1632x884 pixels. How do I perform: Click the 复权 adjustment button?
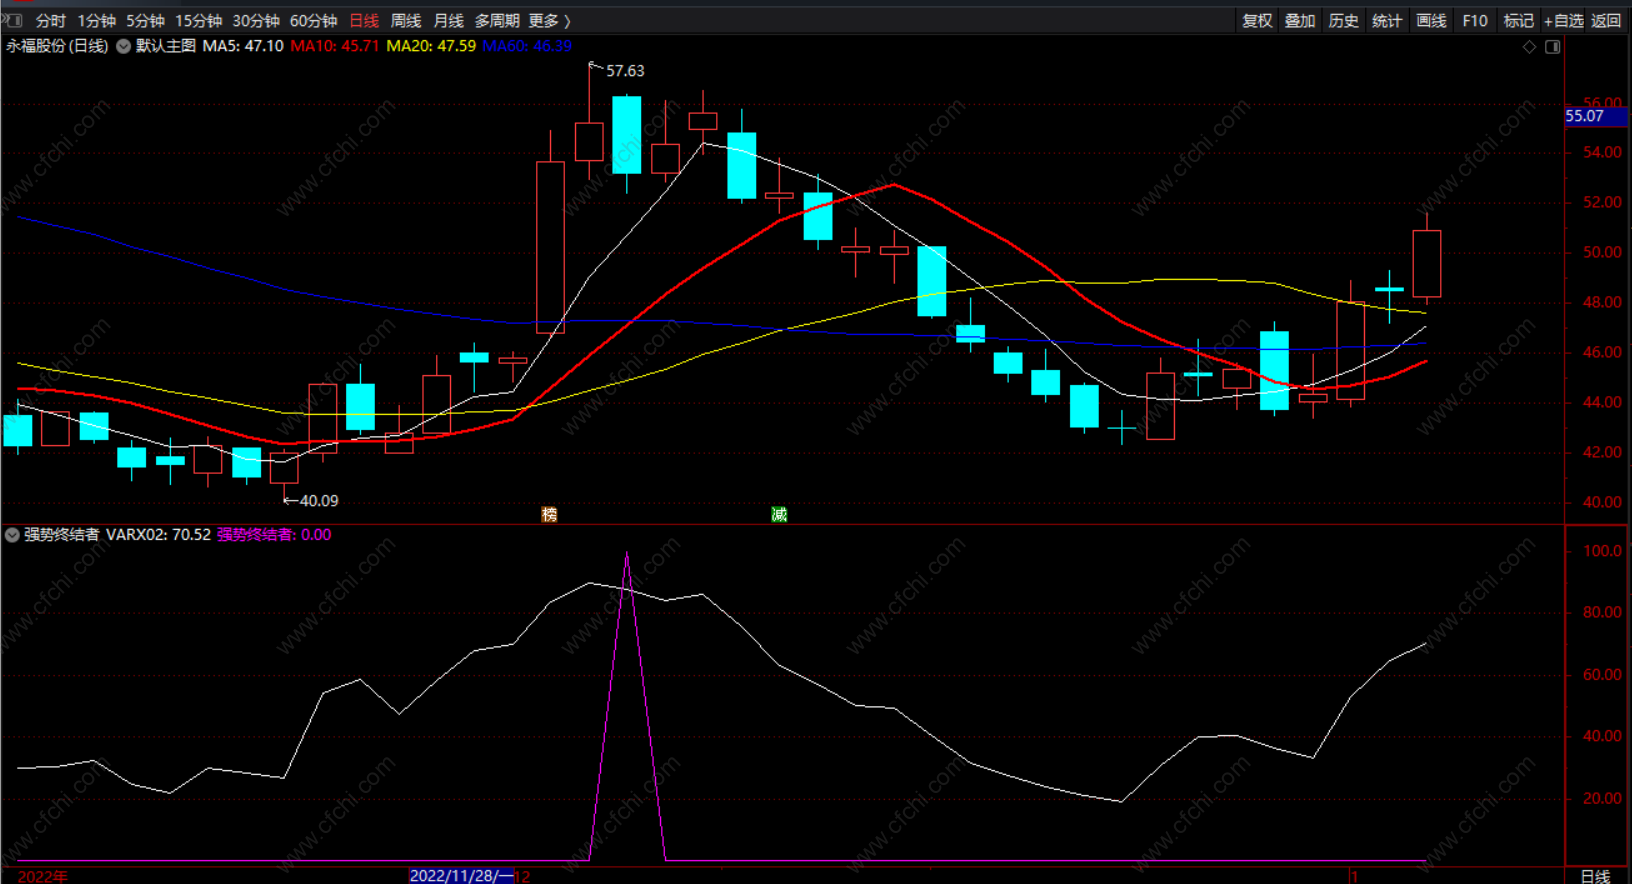[1257, 21]
